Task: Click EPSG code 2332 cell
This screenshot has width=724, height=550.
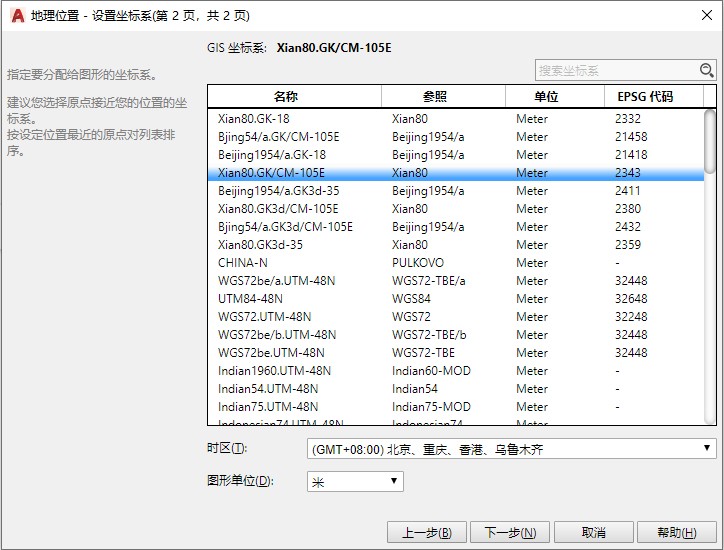Action: coord(627,119)
